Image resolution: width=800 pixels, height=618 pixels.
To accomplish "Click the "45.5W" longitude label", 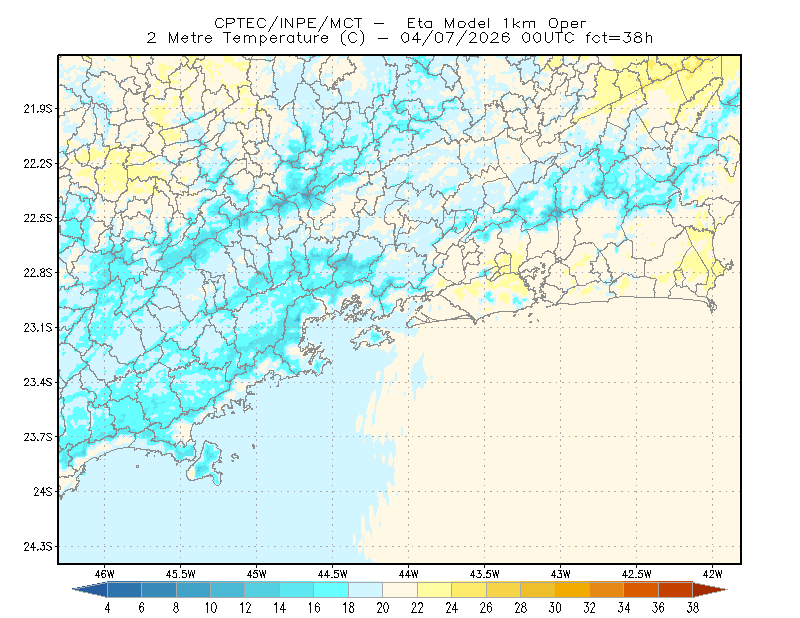I will [181, 574].
